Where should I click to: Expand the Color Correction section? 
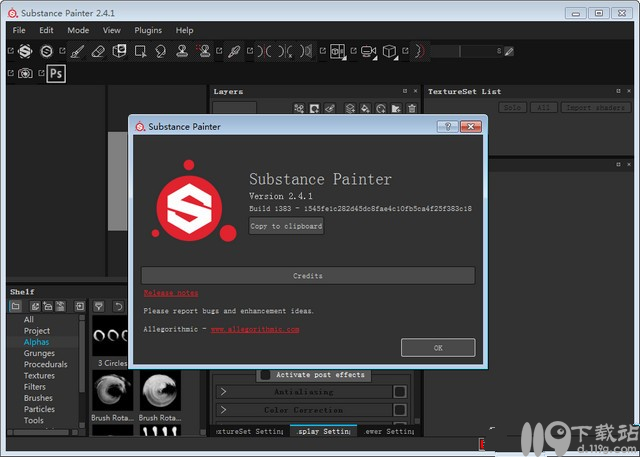pyautogui.click(x=223, y=410)
